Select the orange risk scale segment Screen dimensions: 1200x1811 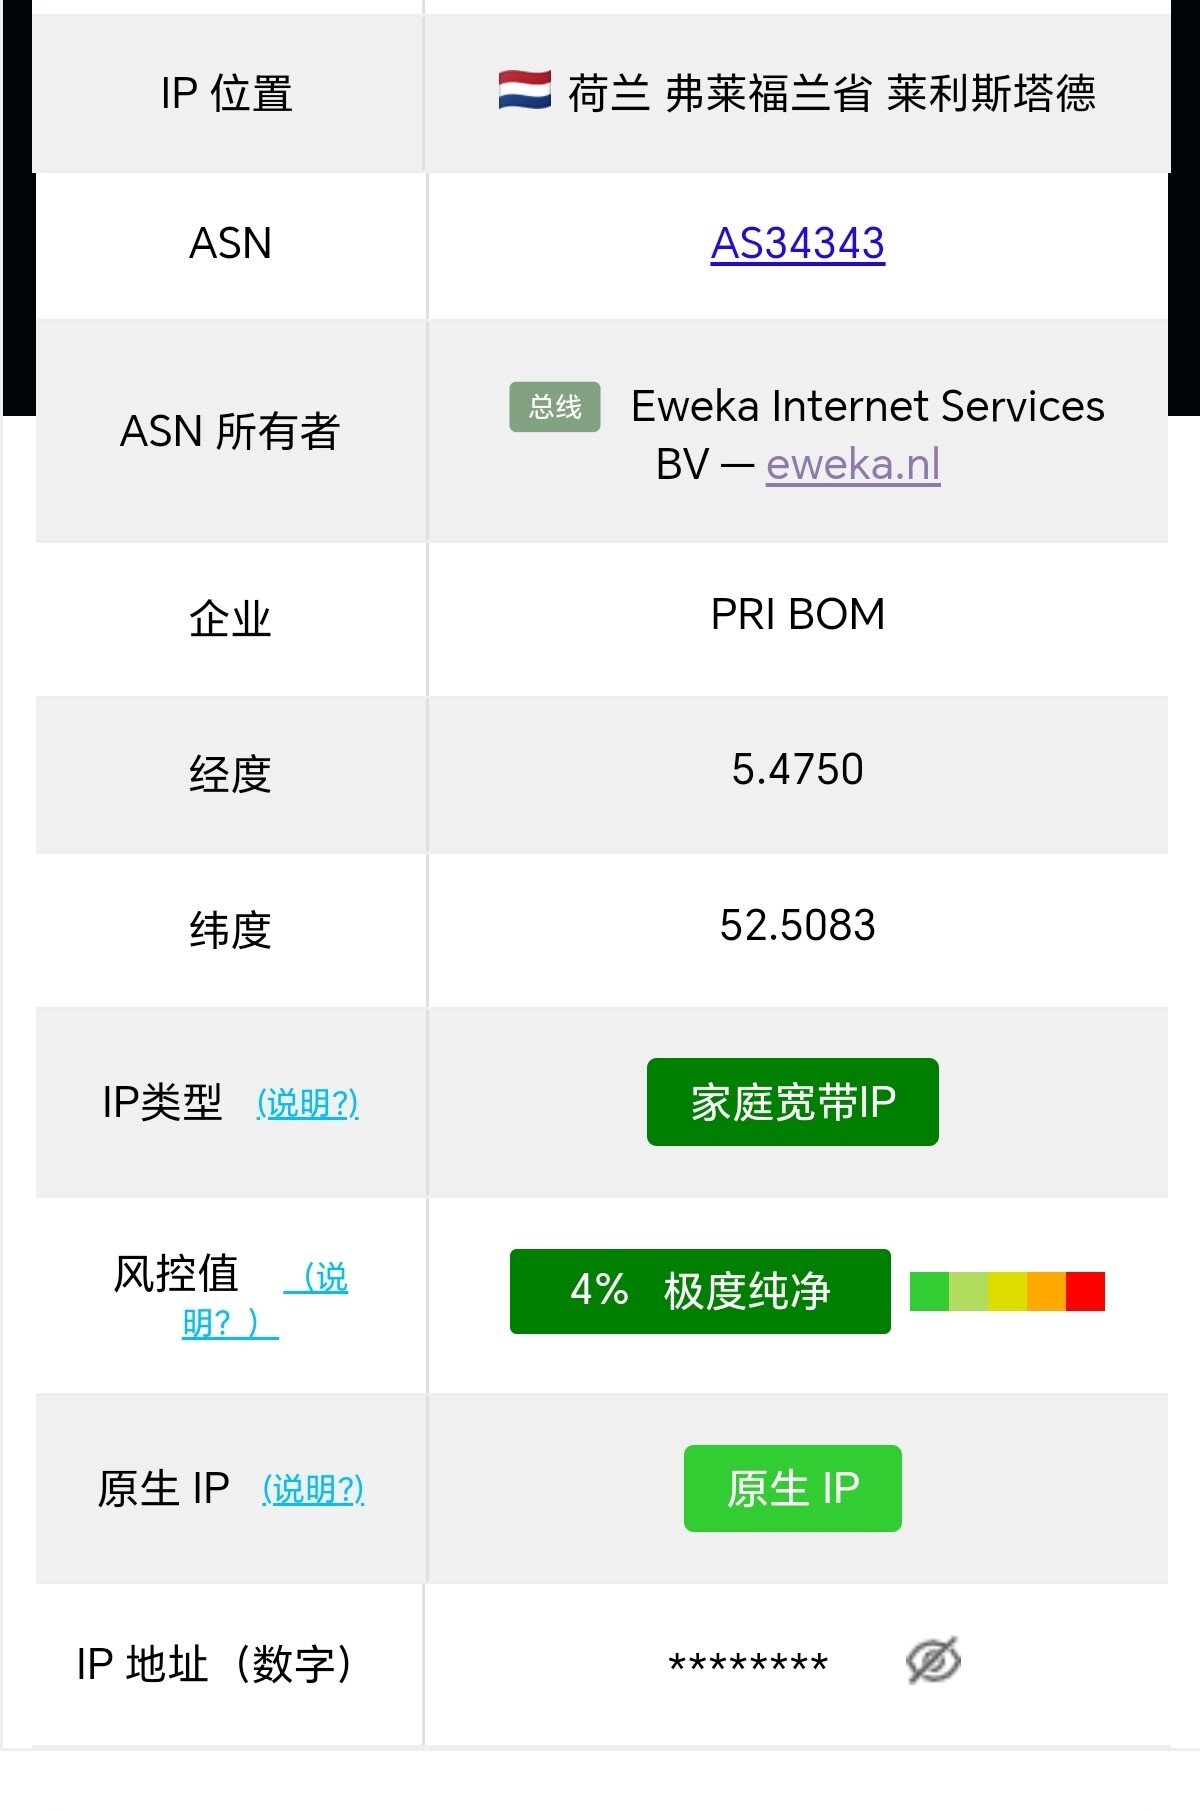(1046, 1291)
